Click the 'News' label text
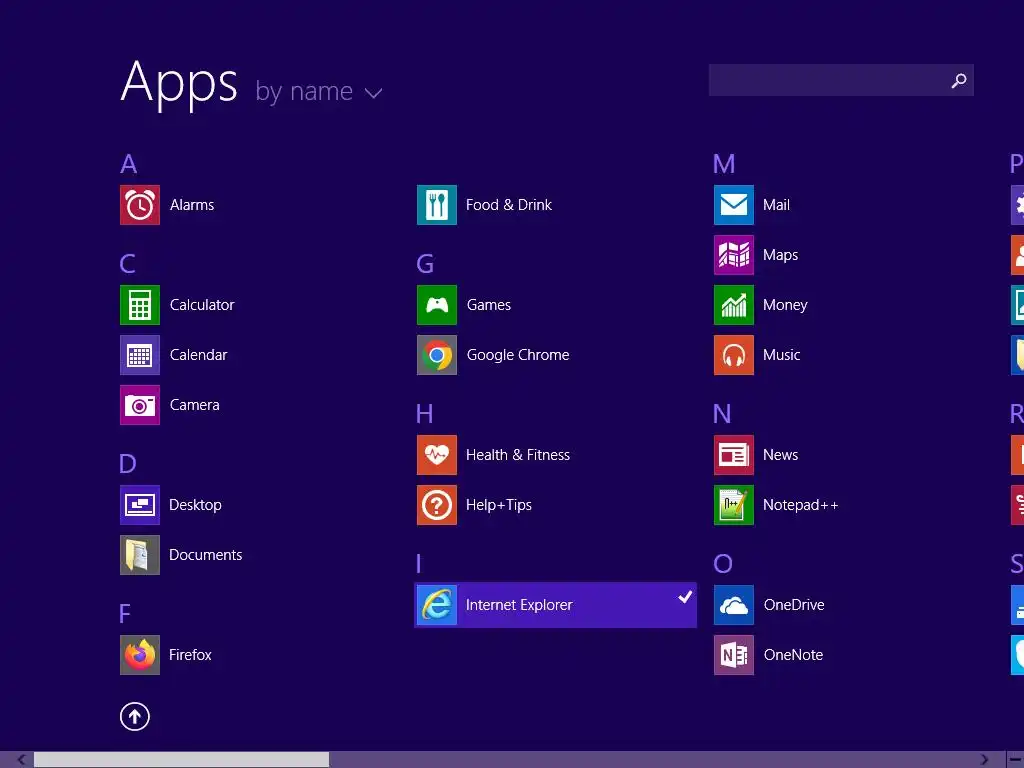Screen dimensions: 1024x768 click(x=780, y=455)
